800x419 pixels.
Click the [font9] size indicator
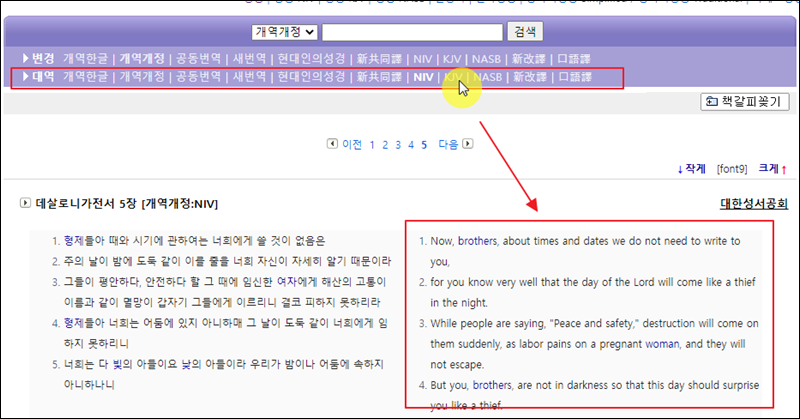(x=732, y=169)
